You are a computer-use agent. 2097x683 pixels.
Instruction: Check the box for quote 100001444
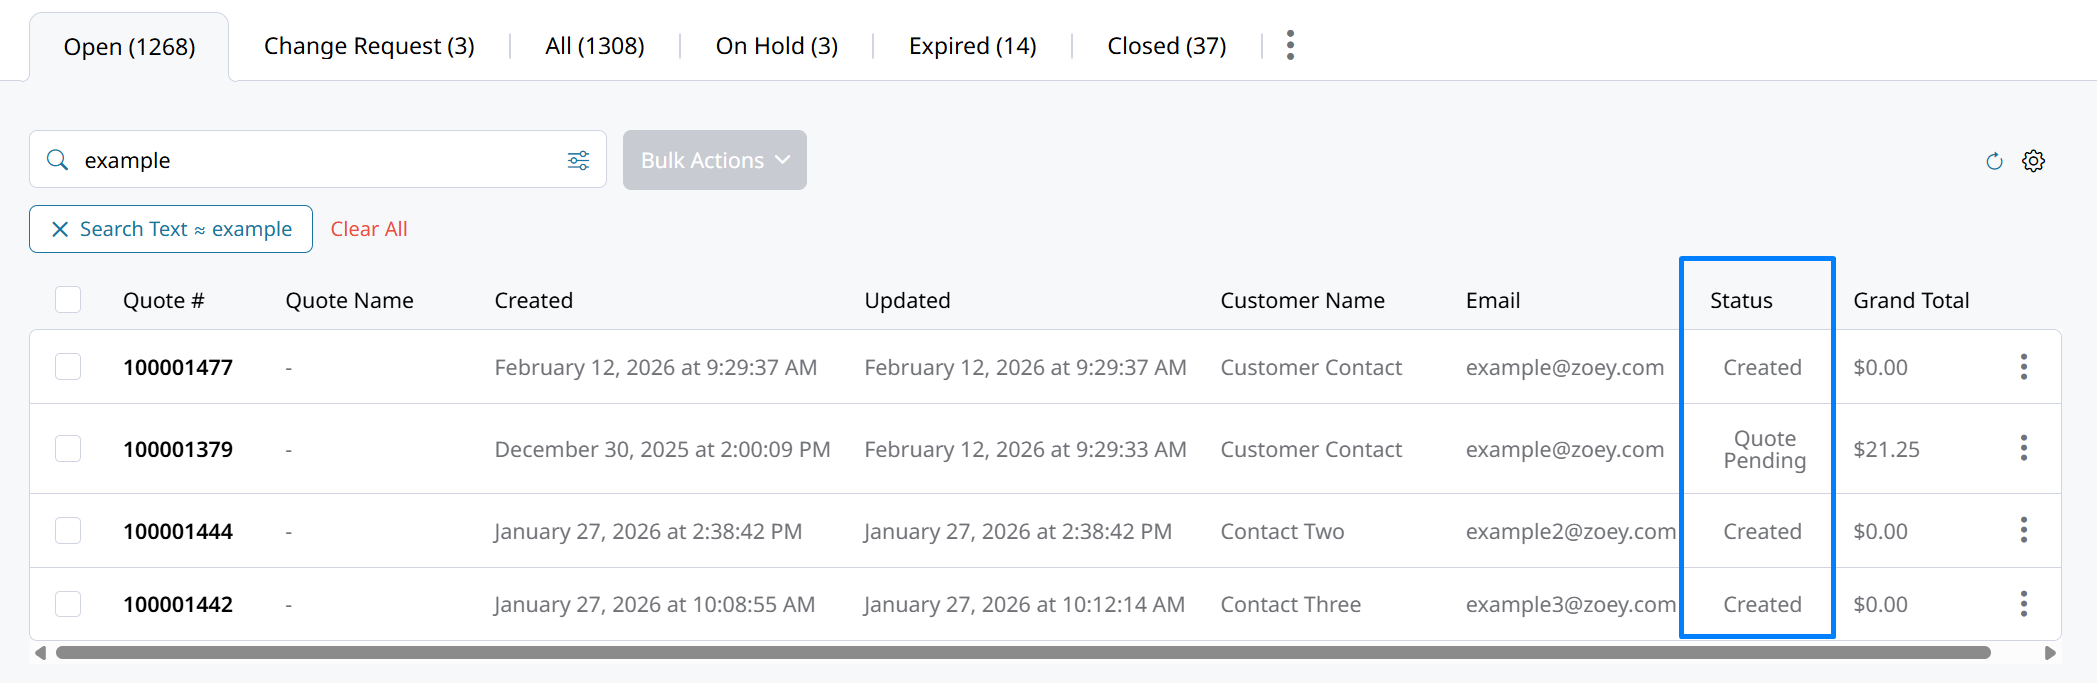(68, 531)
